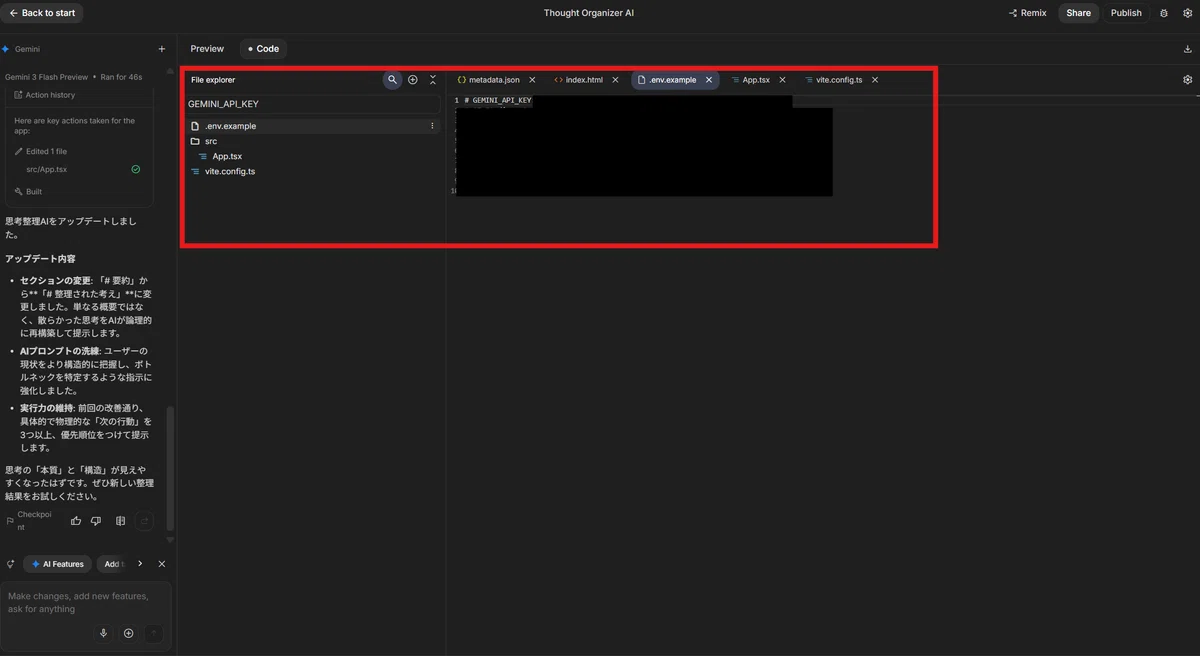Click the Checkpoint flag icon
This screenshot has width=1200, height=656.
[x=10, y=521]
